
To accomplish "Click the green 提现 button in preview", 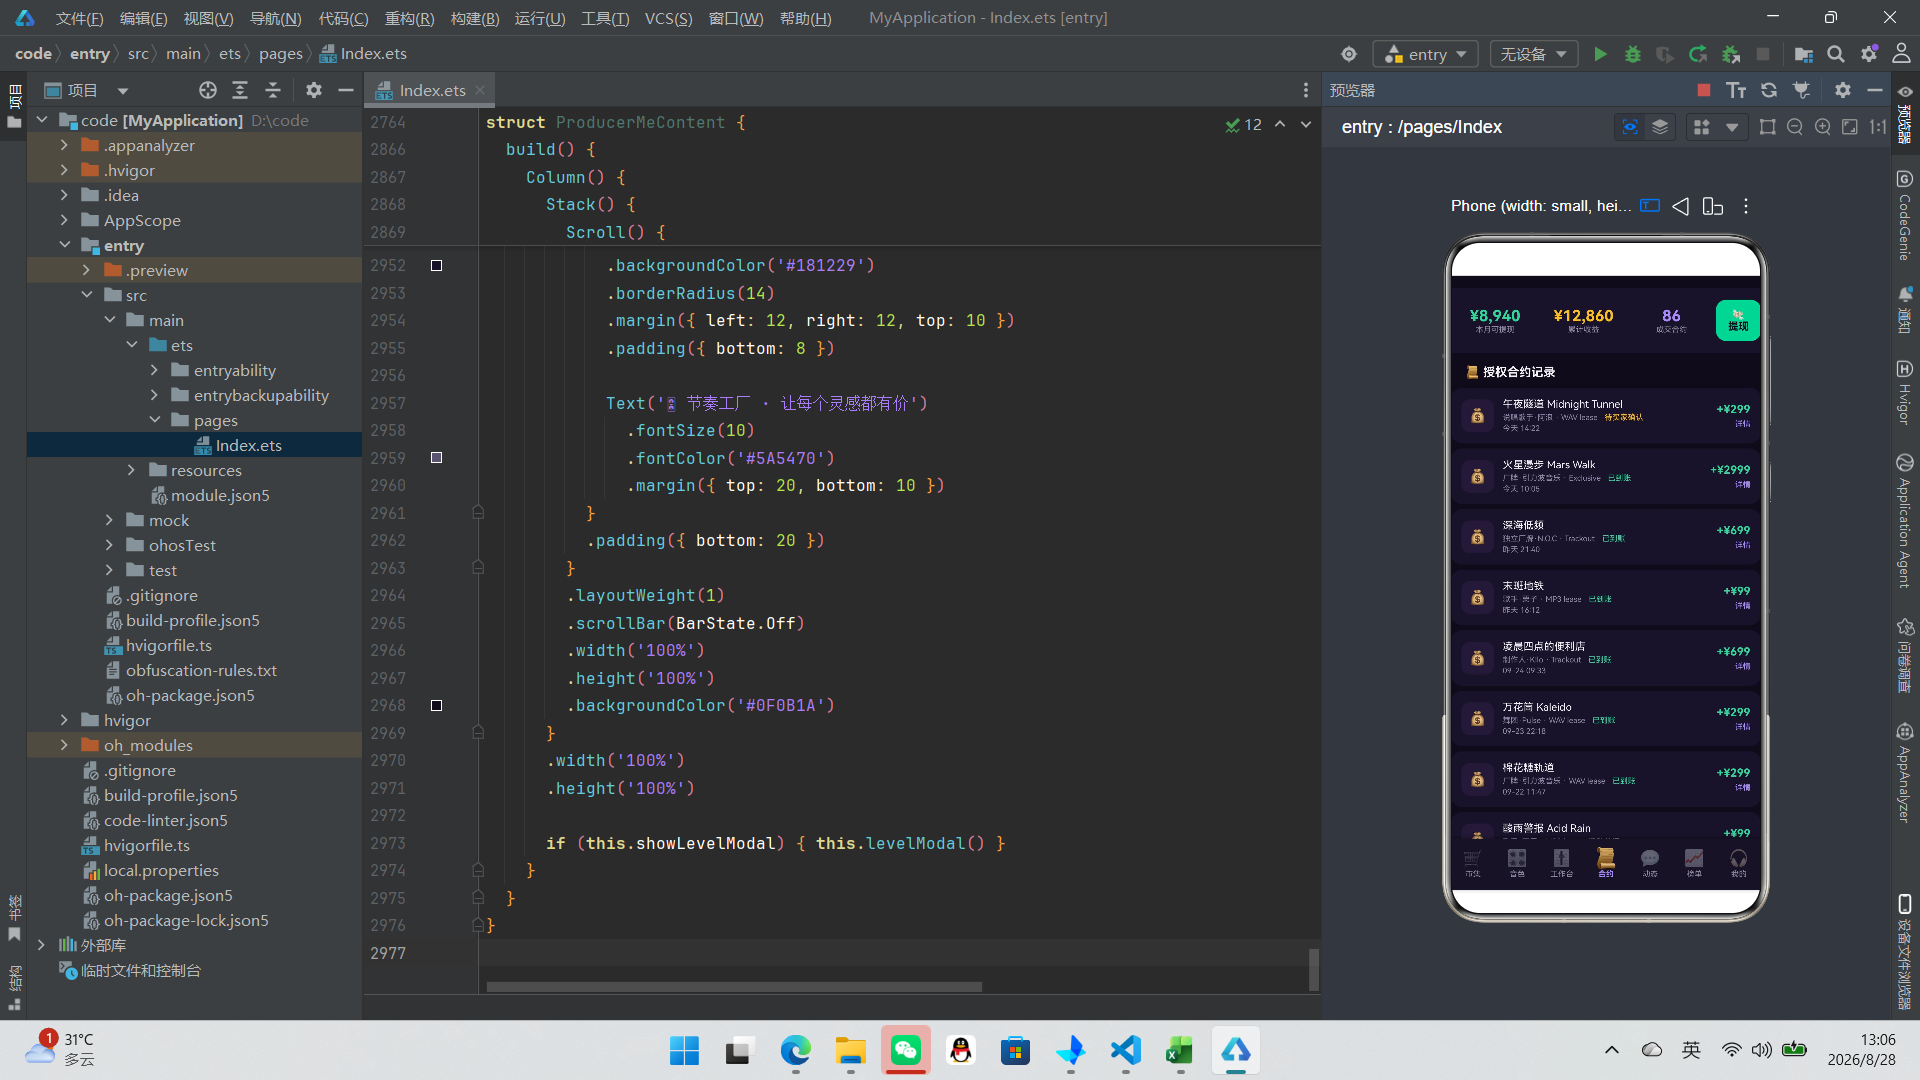I will click(x=1737, y=321).
